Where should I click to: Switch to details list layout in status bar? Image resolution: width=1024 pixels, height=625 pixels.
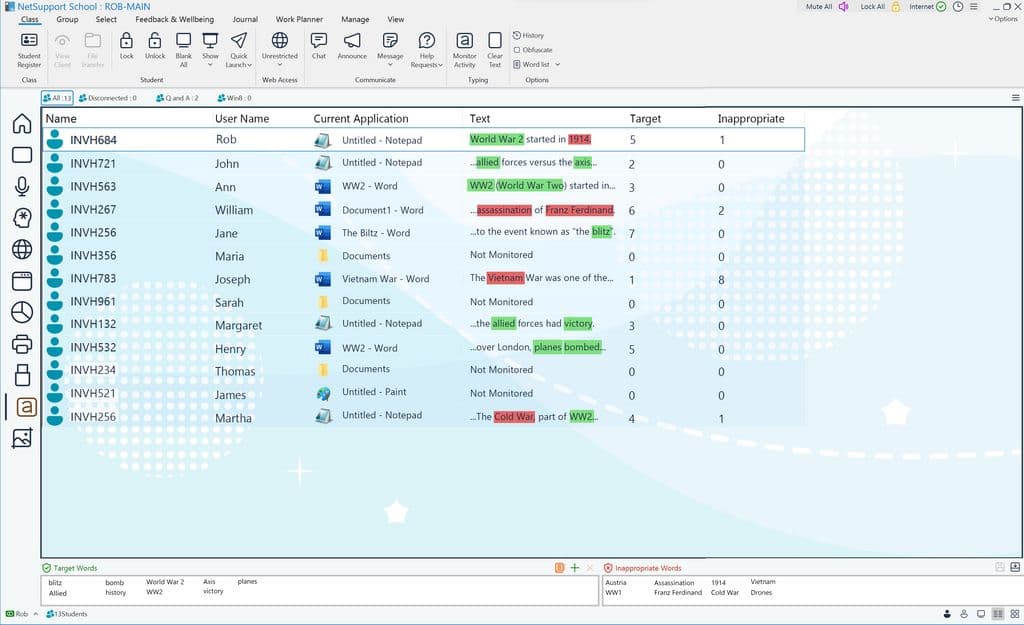[x=998, y=614]
